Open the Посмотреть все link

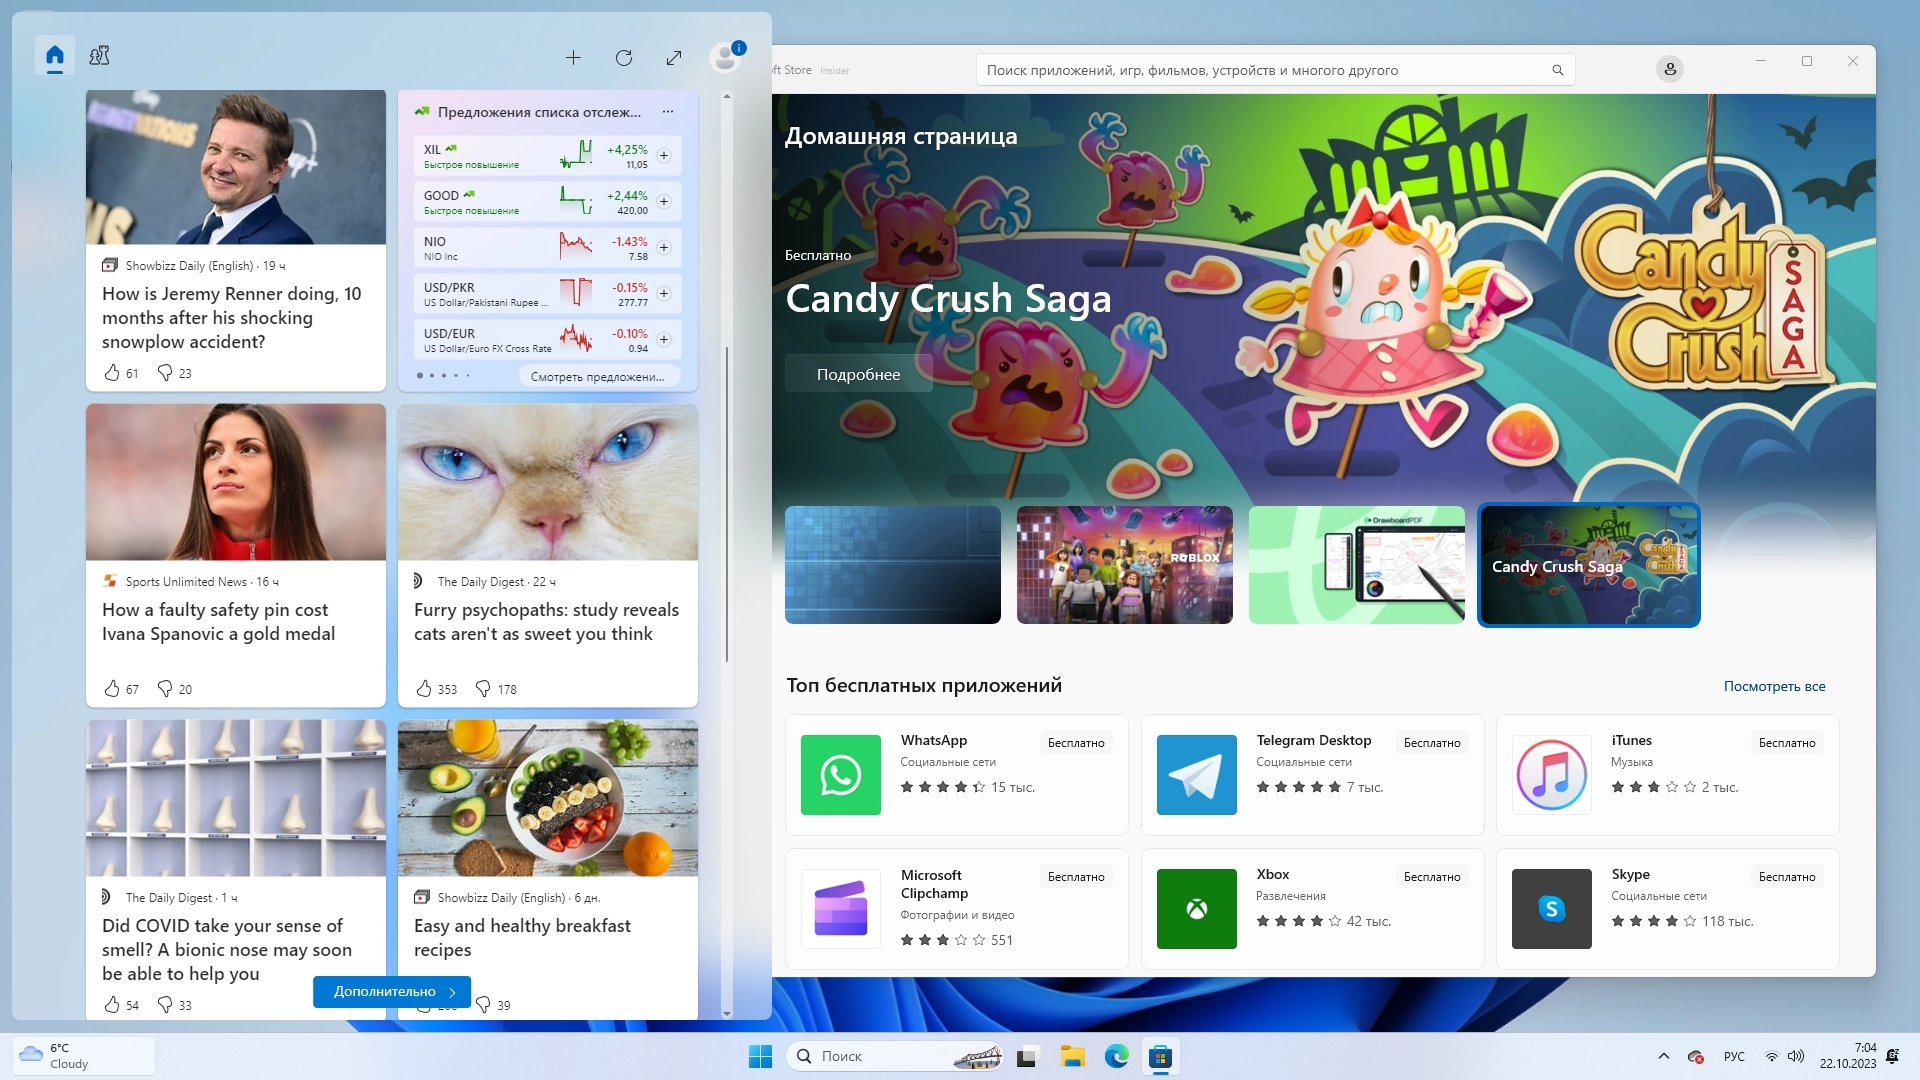1774,686
